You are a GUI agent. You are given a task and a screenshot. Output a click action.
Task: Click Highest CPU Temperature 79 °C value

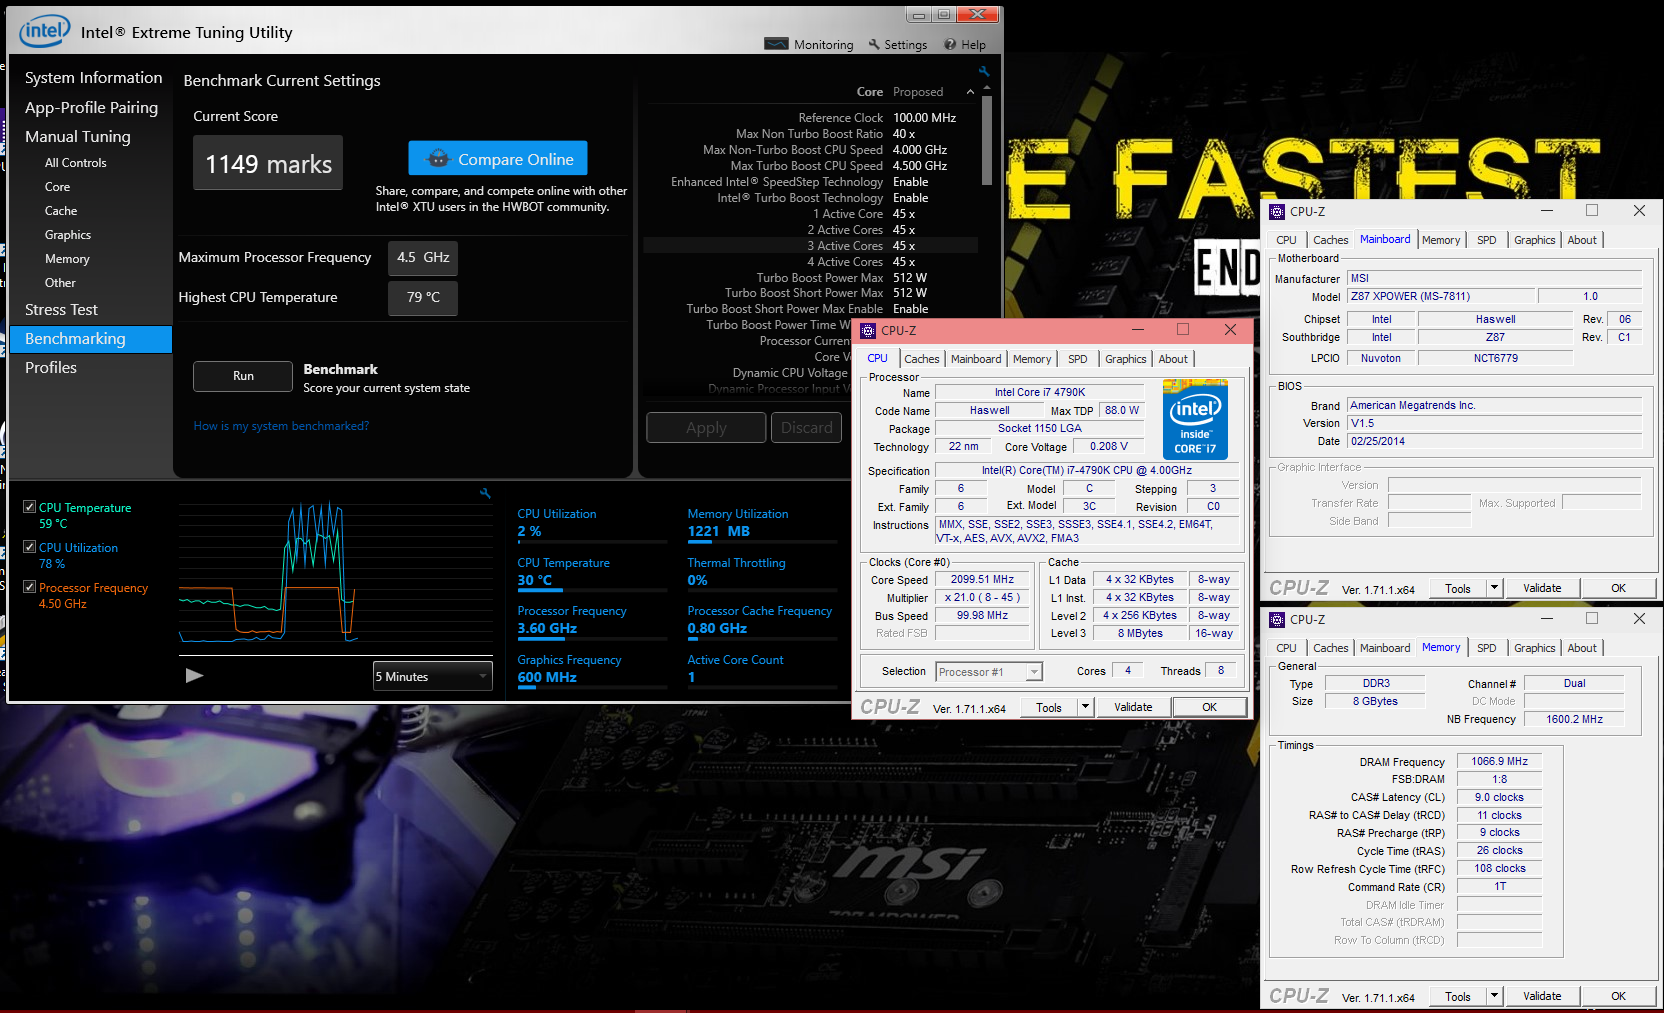pos(423,297)
